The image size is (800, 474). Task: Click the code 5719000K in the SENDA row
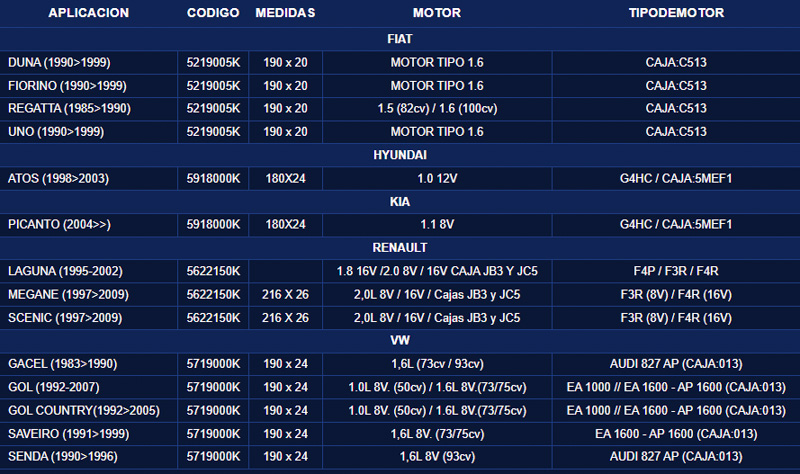(212, 456)
